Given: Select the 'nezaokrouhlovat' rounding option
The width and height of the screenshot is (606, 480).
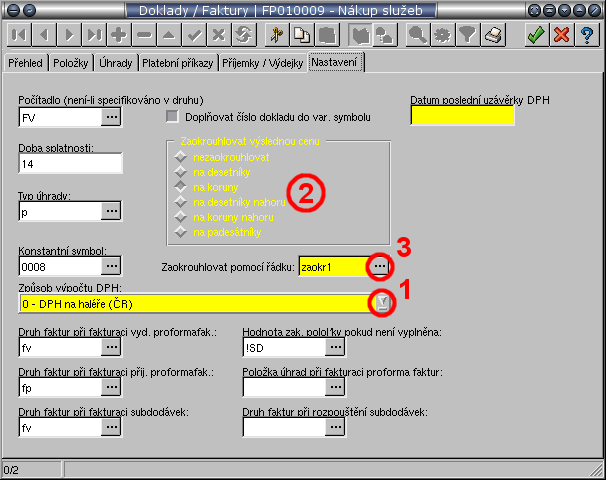Looking at the screenshot, I should point(180,157).
